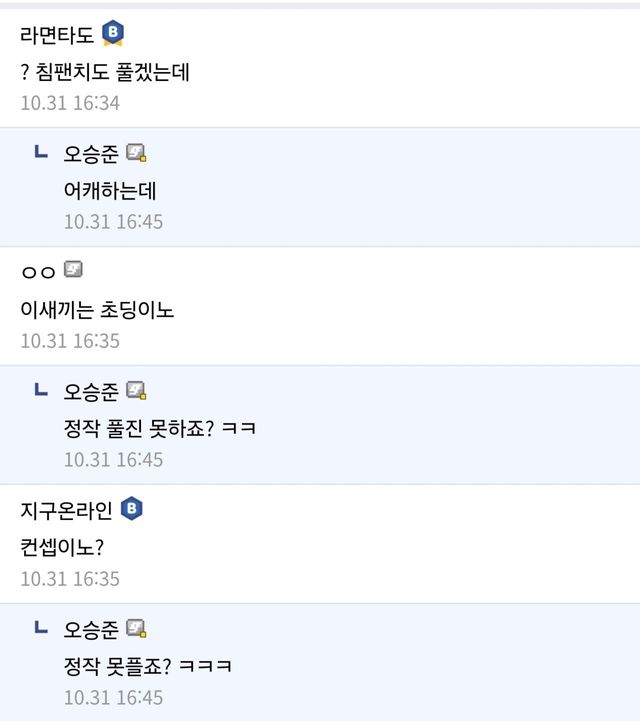The width and height of the screenshot is (640, 721).
Task: Click the 10.31 16:34 timestamp
Action: point(70,103)
